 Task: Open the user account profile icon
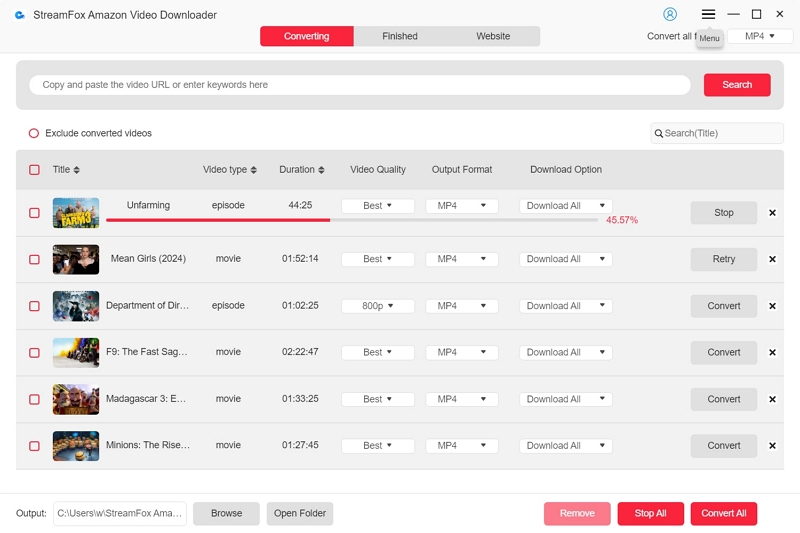[670, 14]
